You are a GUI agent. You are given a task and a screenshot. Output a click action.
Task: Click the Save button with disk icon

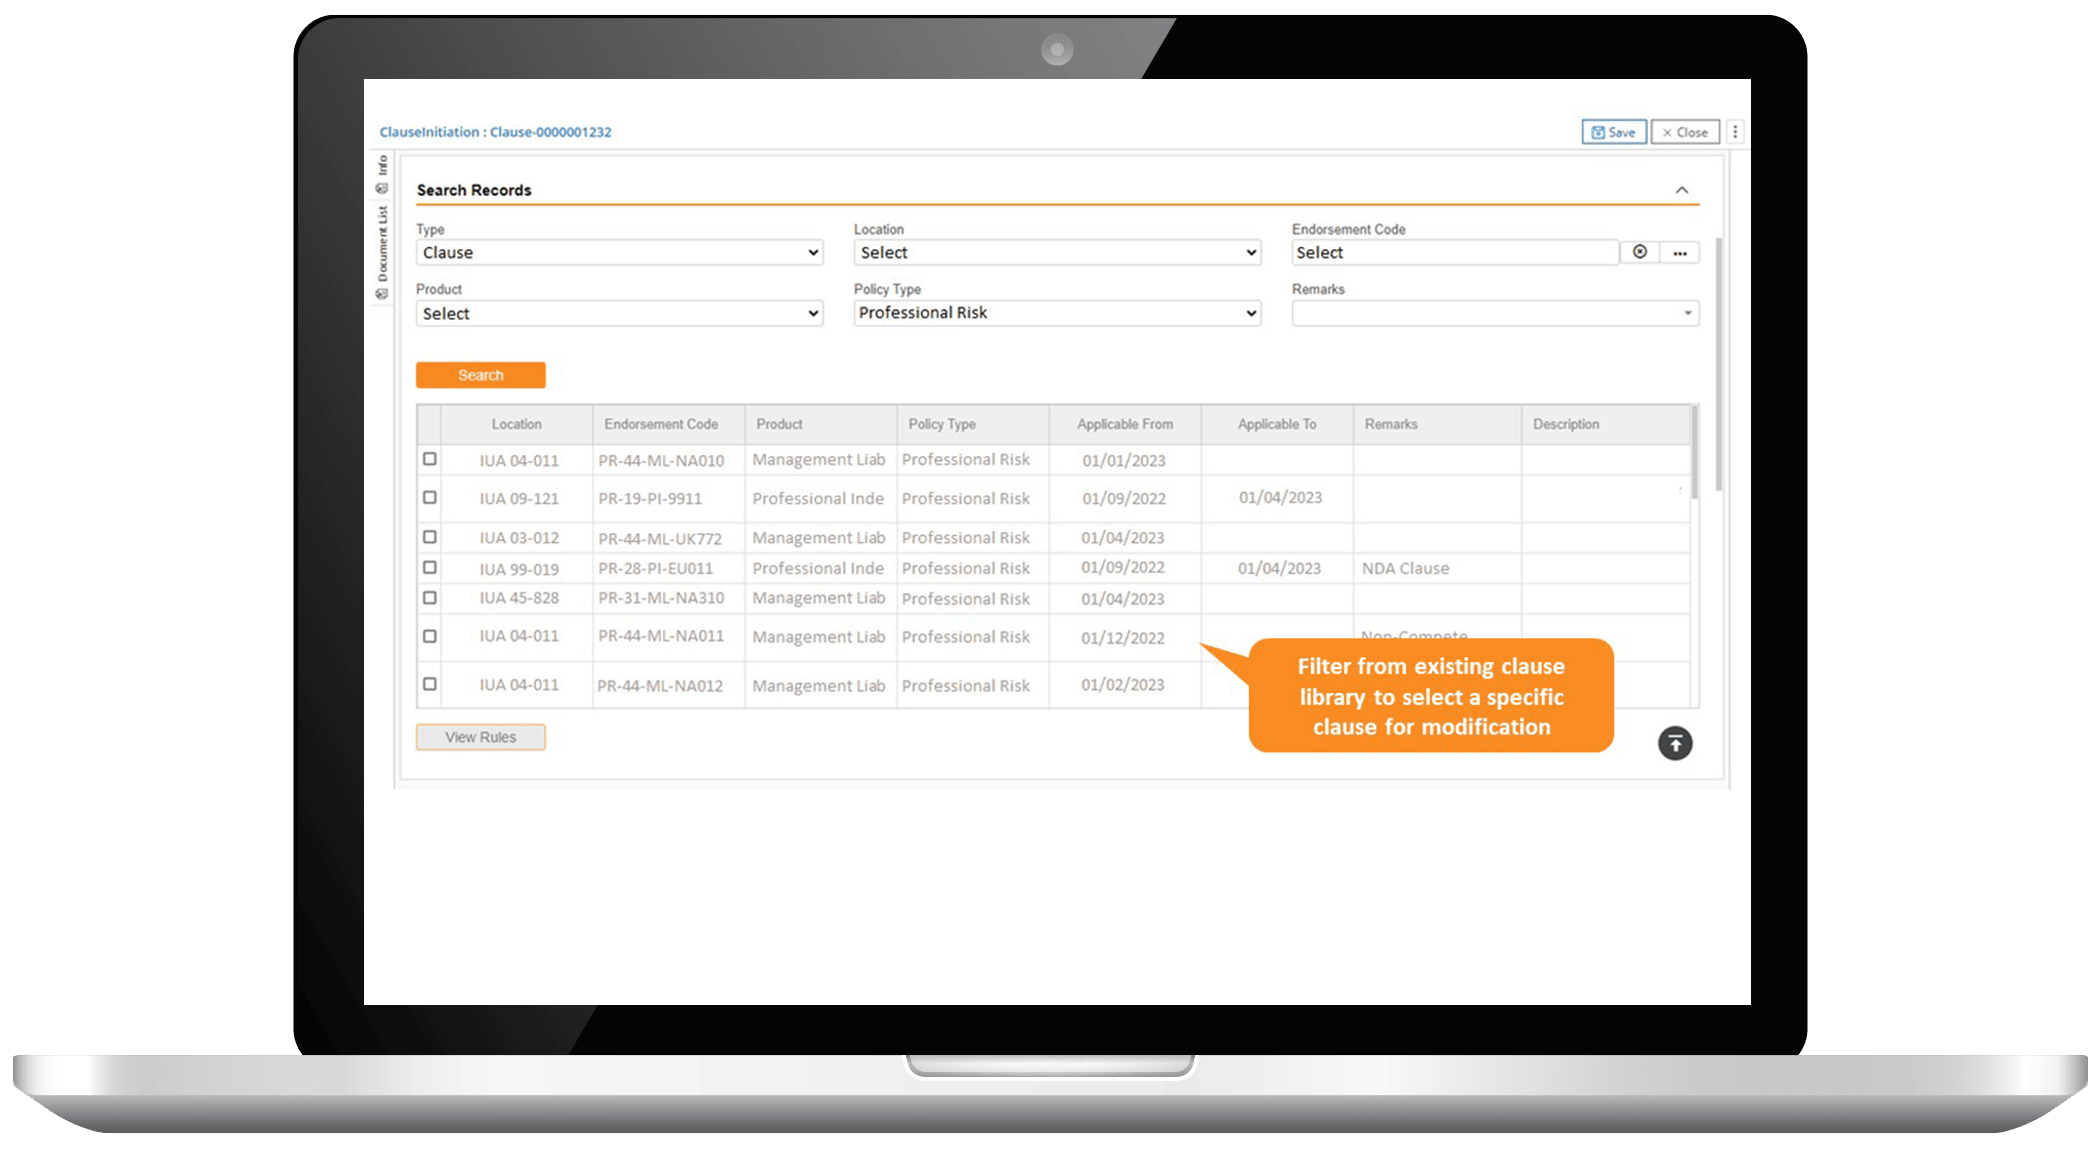coord(1613,132)
